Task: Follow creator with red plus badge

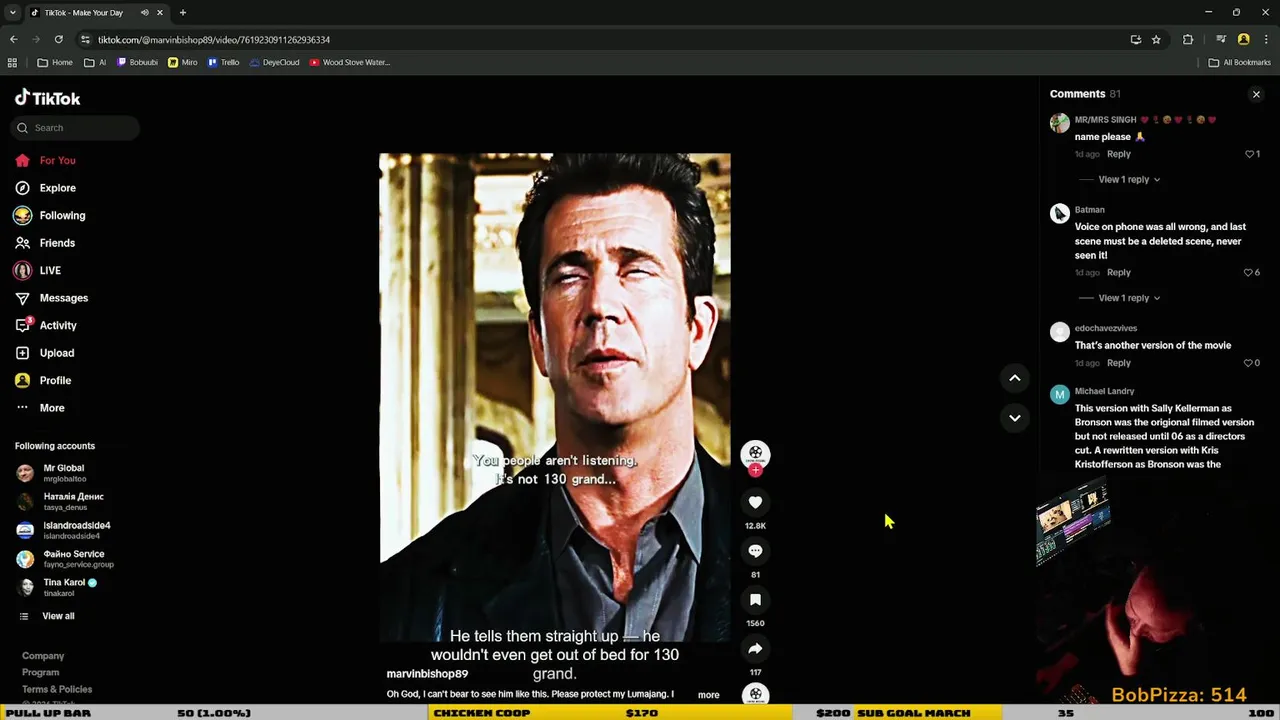Action: tap(755, 470)
